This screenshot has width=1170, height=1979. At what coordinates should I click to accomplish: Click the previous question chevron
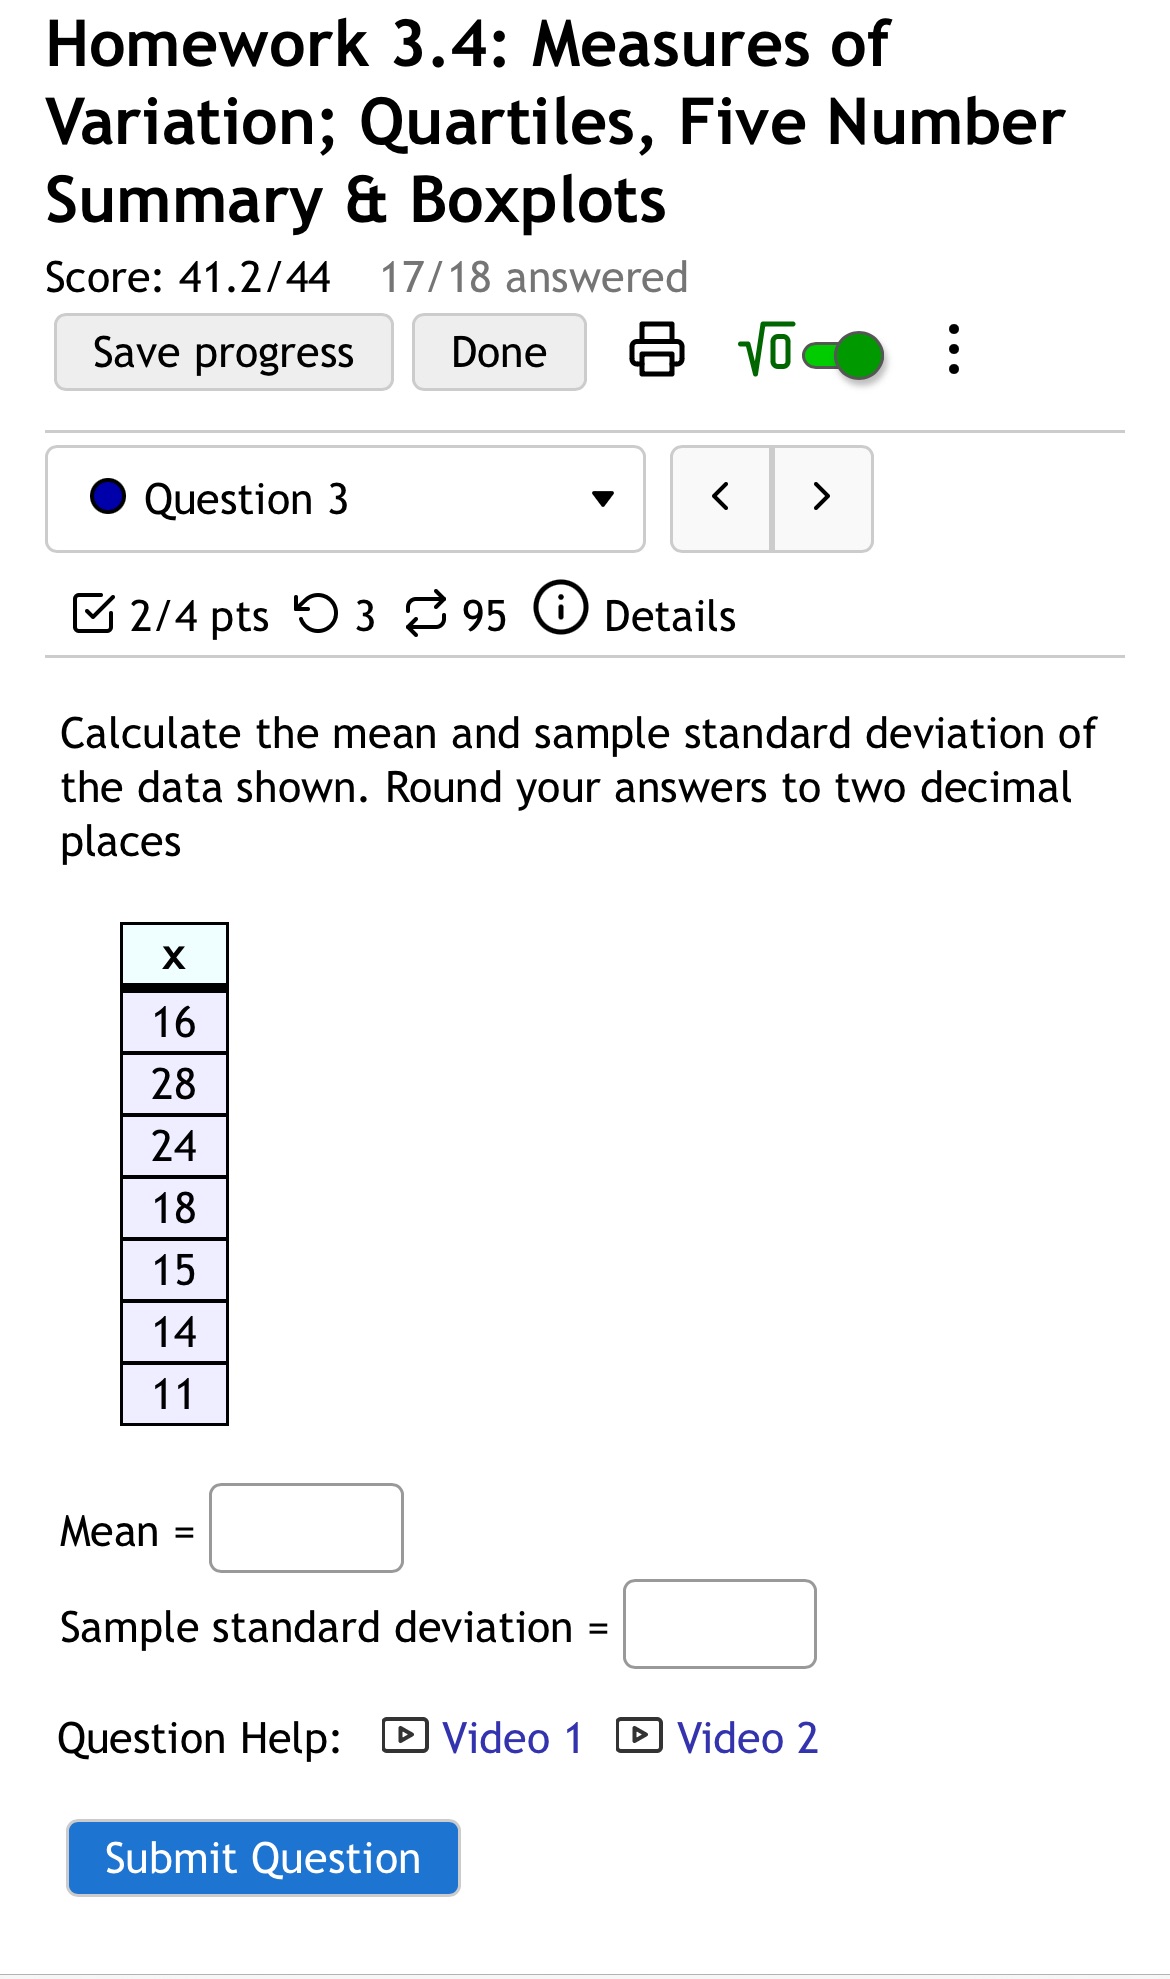pos(721,497)
